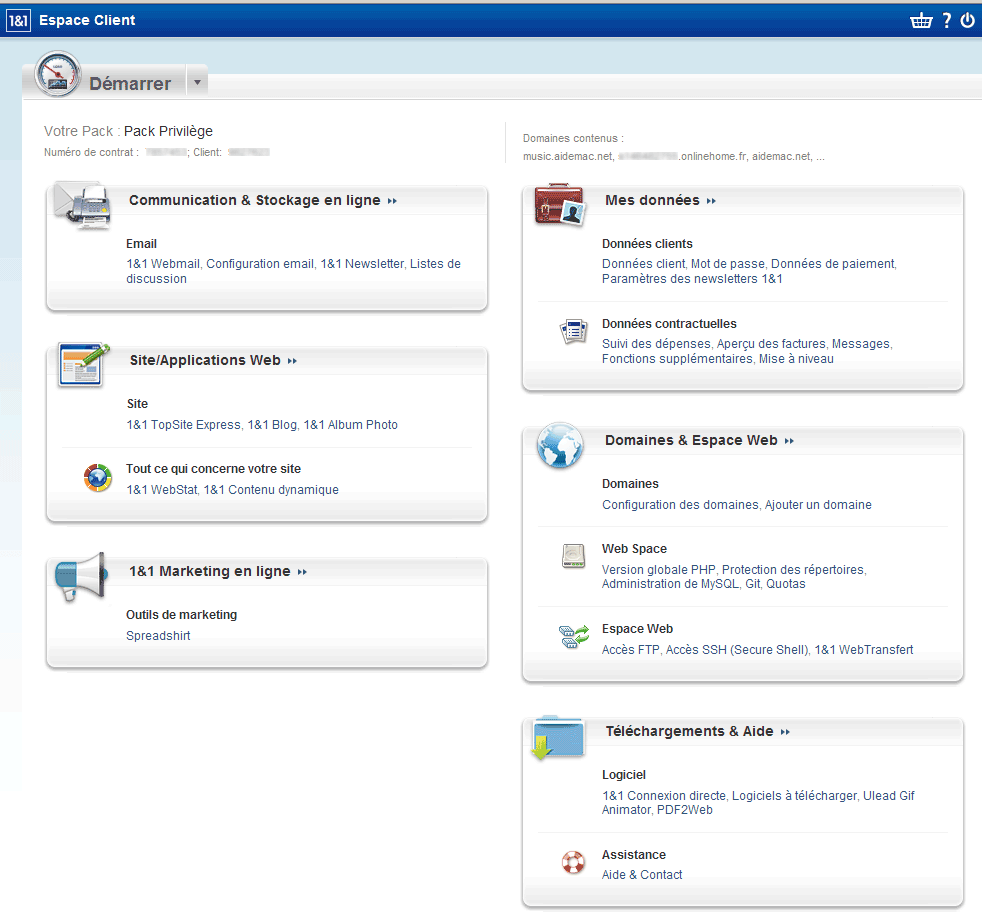The image size is (982, 921).
Task: Open Site/Applications Web heading
Action: pos(205,361)
